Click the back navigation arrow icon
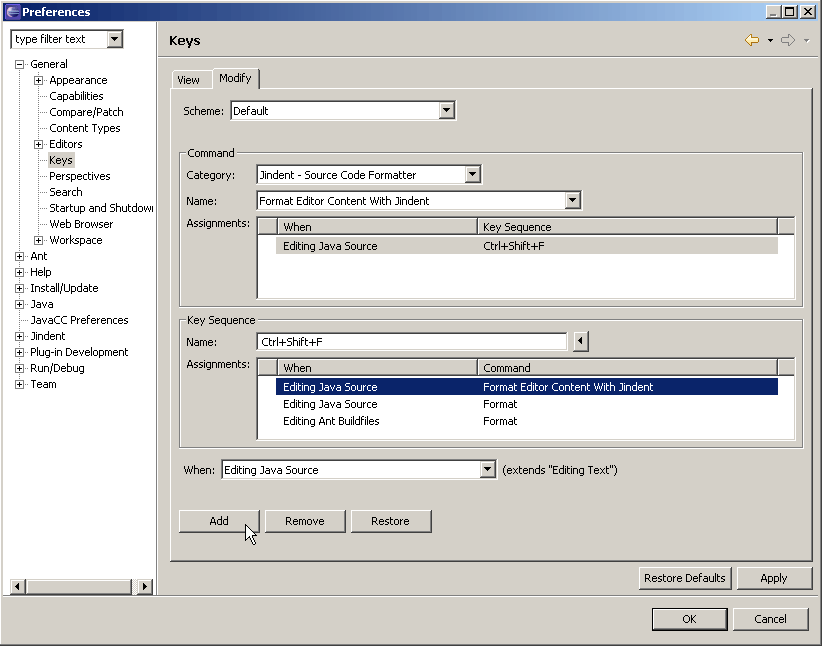822x646 pixels. coord(752,40)
